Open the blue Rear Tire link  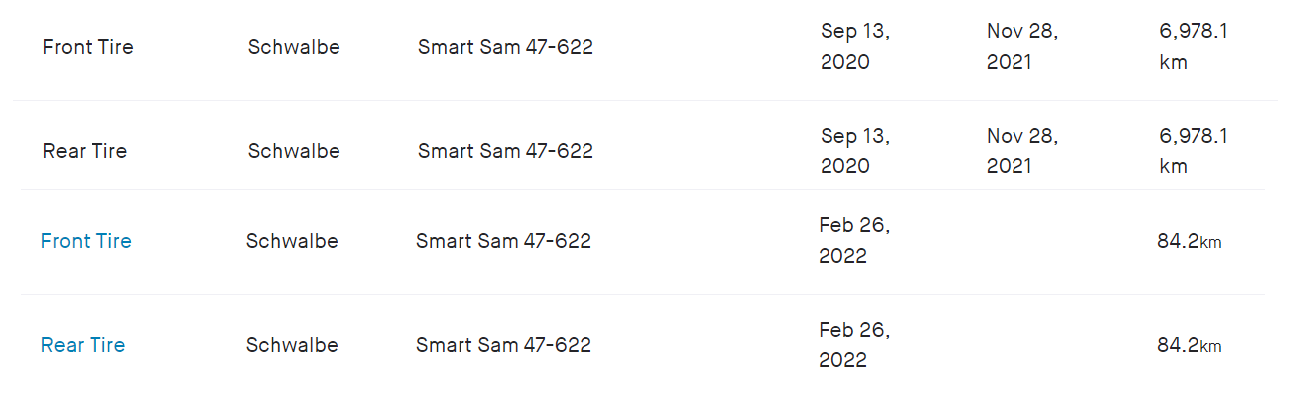click(x=83, y=345)
